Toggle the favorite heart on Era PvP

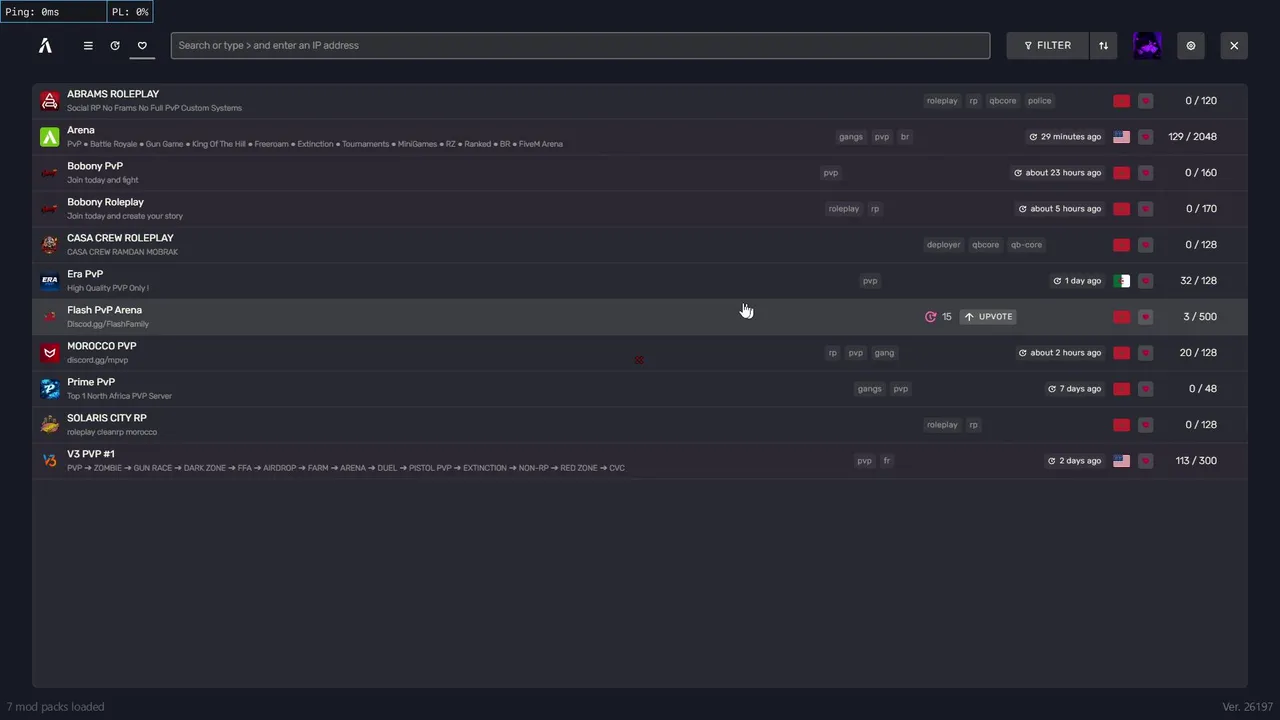click(1146, 280)
